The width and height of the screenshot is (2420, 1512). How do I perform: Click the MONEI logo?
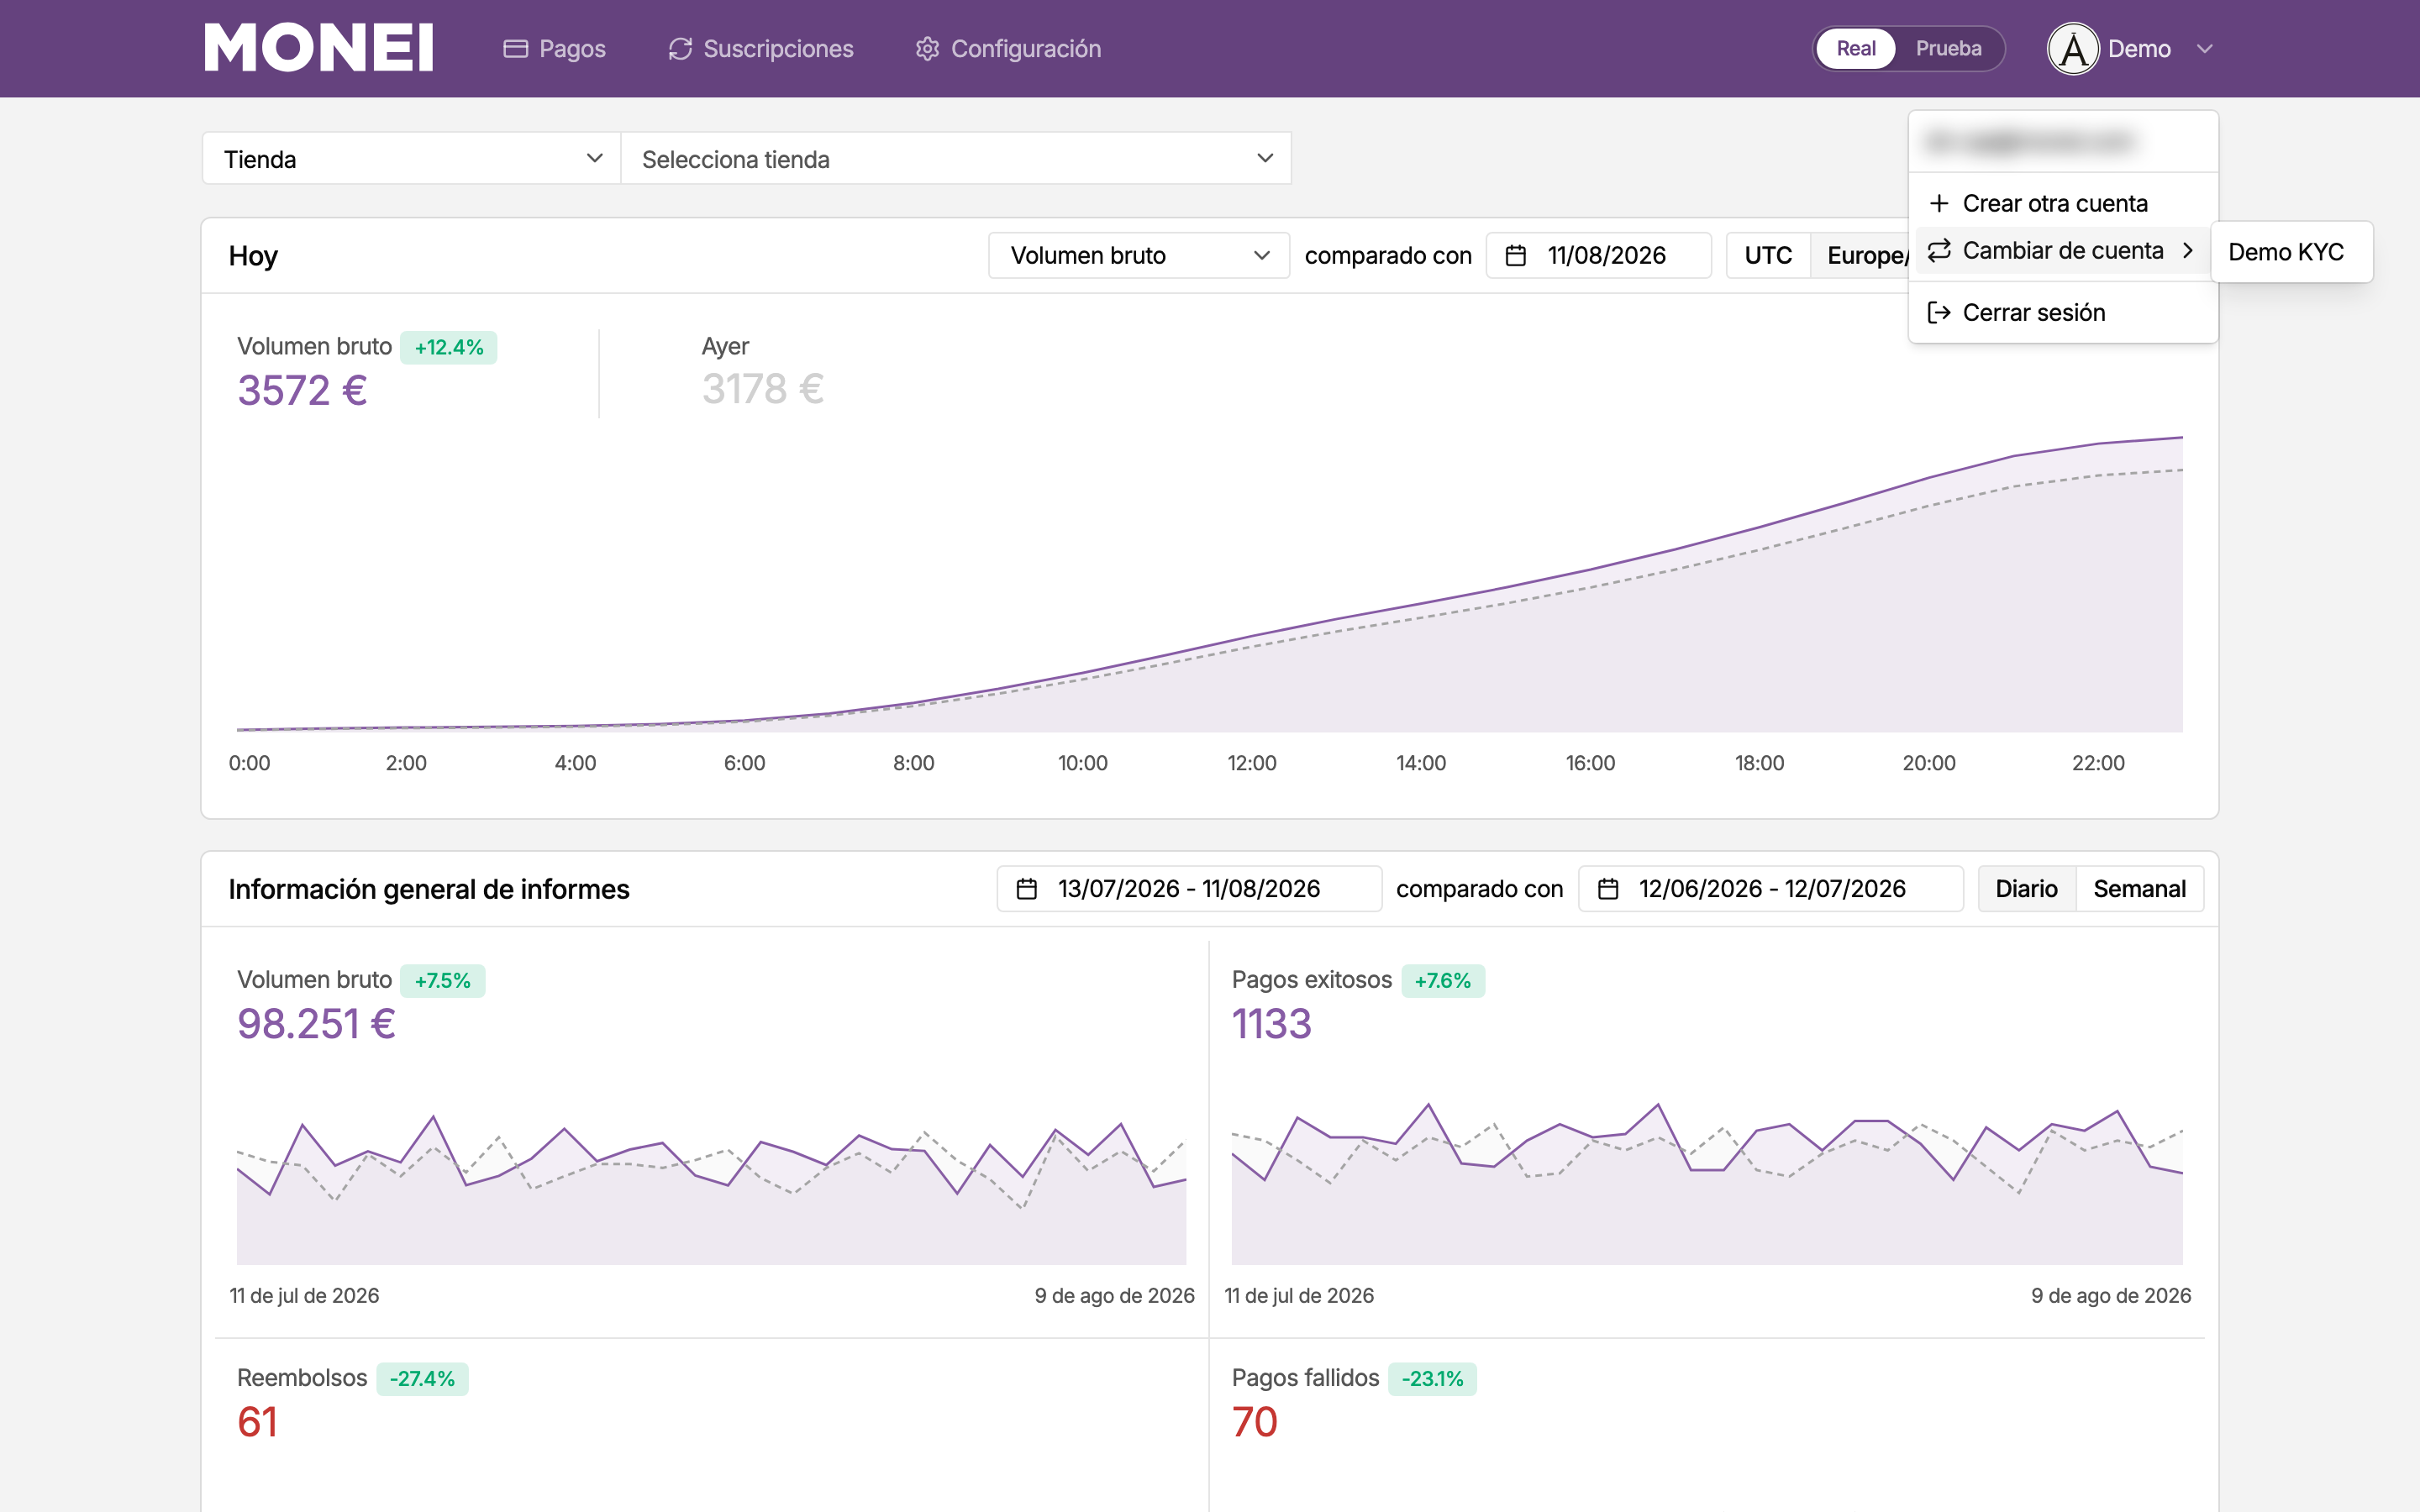(319, 48)
